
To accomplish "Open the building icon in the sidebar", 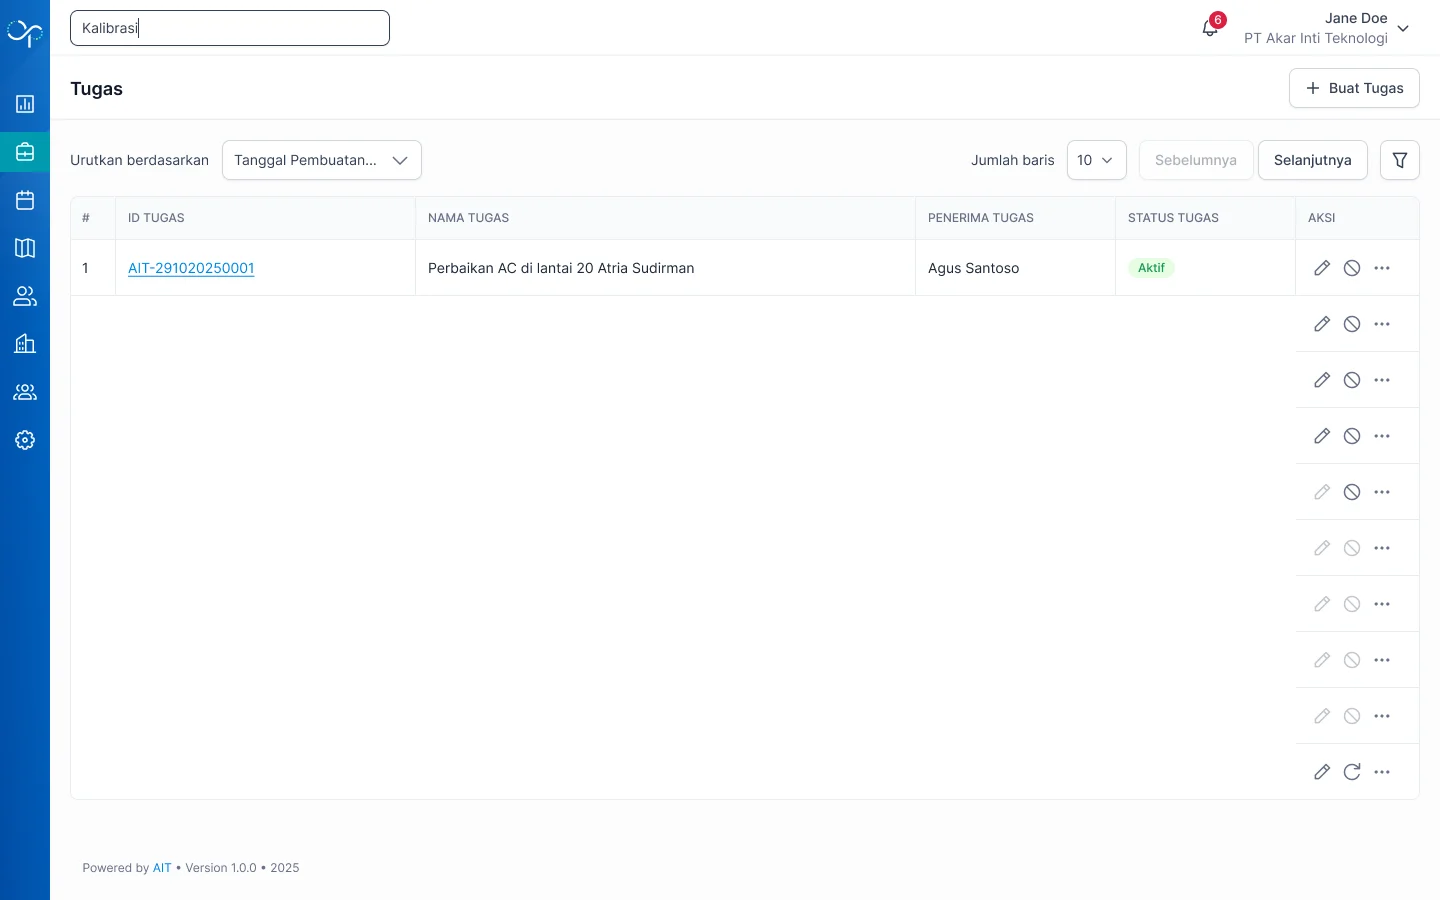I will (x=25, y=344).
